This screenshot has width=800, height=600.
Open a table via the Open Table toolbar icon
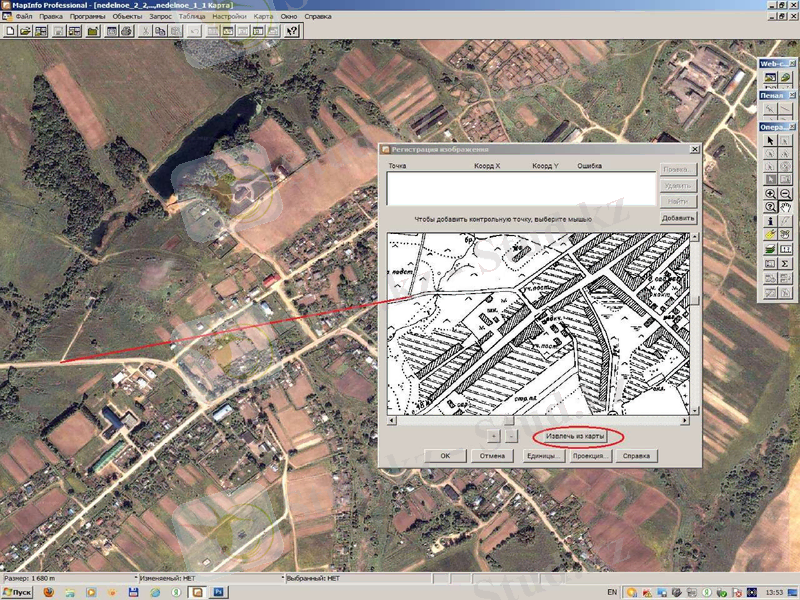(x=28, y=33)
